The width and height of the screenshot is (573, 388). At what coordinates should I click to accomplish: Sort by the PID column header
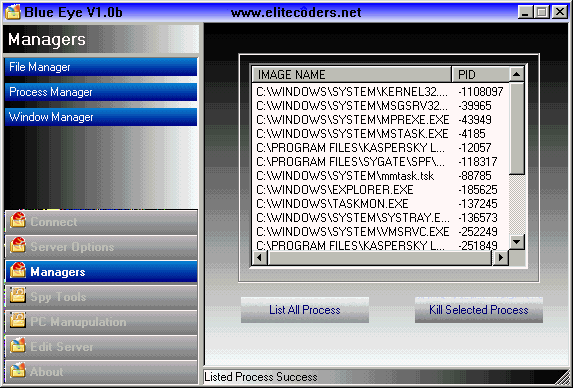tap(480, 75)
